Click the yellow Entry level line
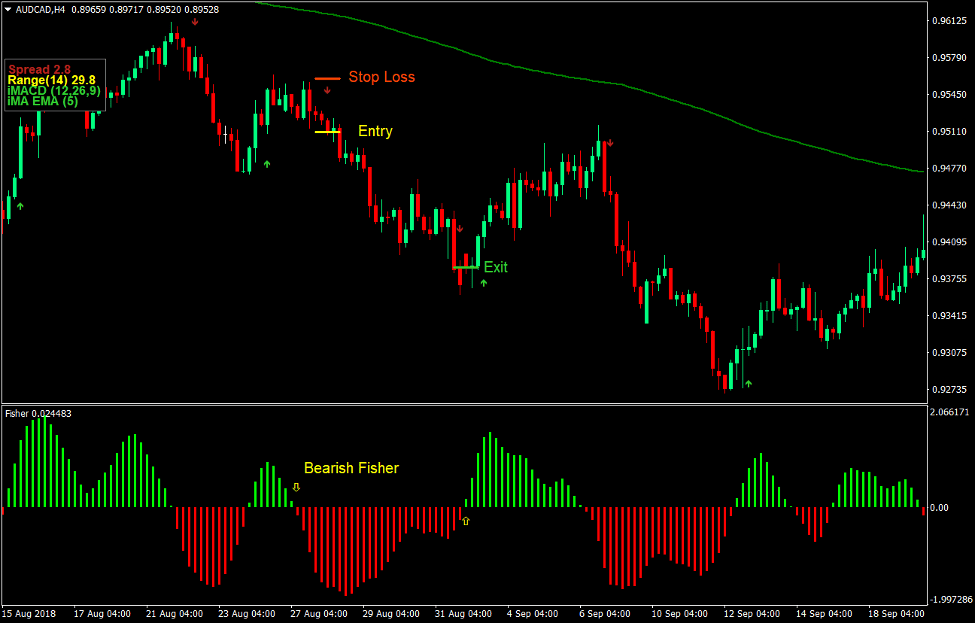This screenshot has height=625, width=977. 325,131
